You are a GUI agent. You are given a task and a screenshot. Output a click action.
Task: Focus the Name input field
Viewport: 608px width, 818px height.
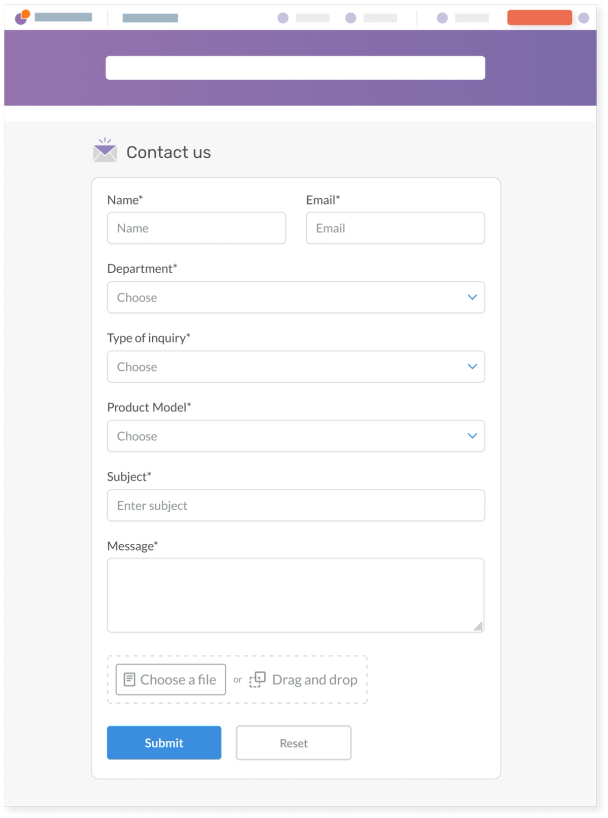coord(196,228)
